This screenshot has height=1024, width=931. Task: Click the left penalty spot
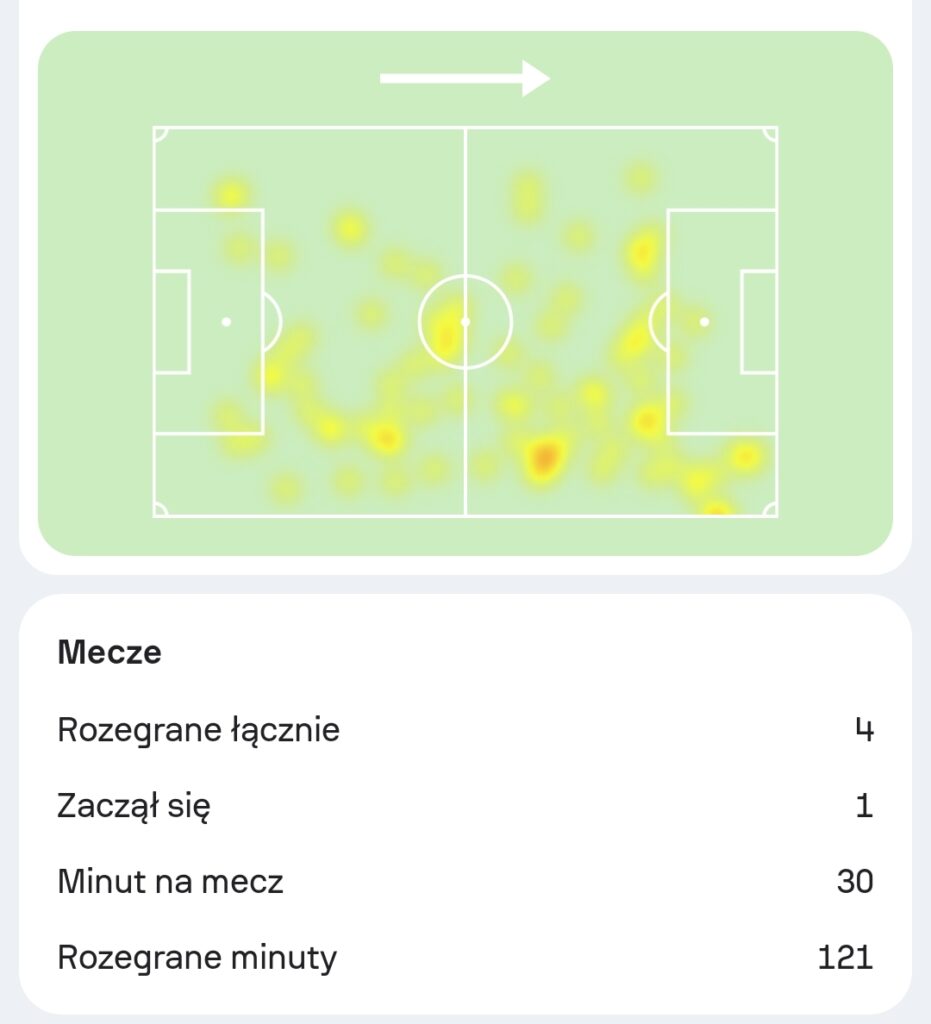point(226,322)
